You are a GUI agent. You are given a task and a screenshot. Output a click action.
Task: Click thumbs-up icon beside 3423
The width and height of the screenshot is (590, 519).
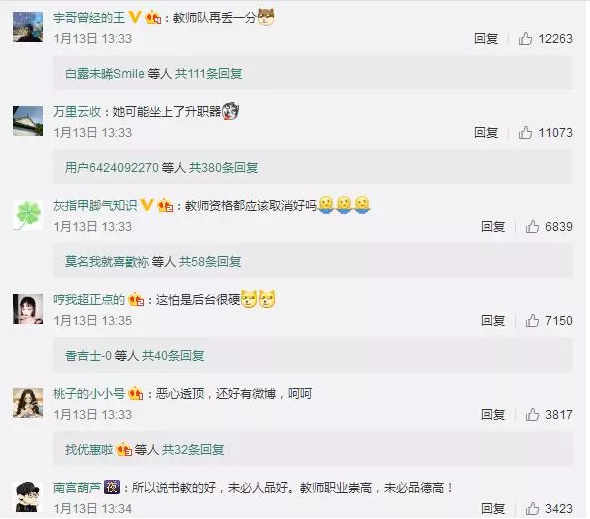coord(532,509)
